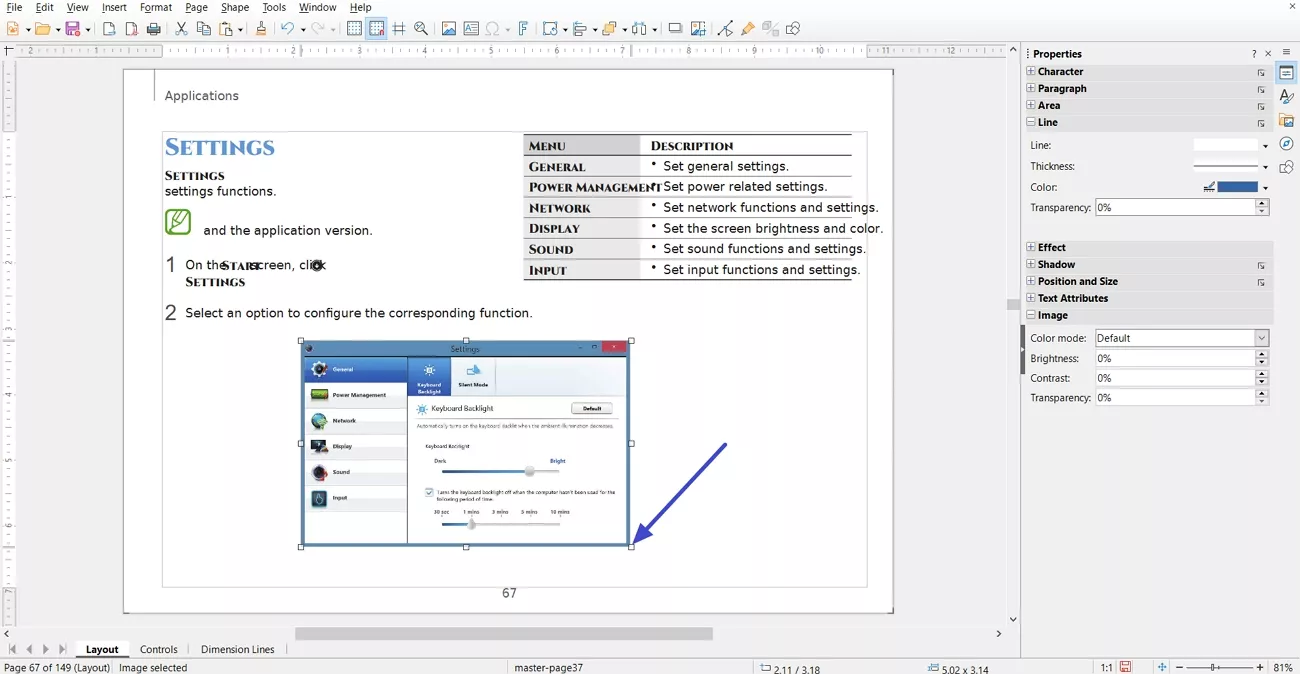The image size is (1300, 674).
Task: Click the Crop Image icon
Action: [698, 29]
